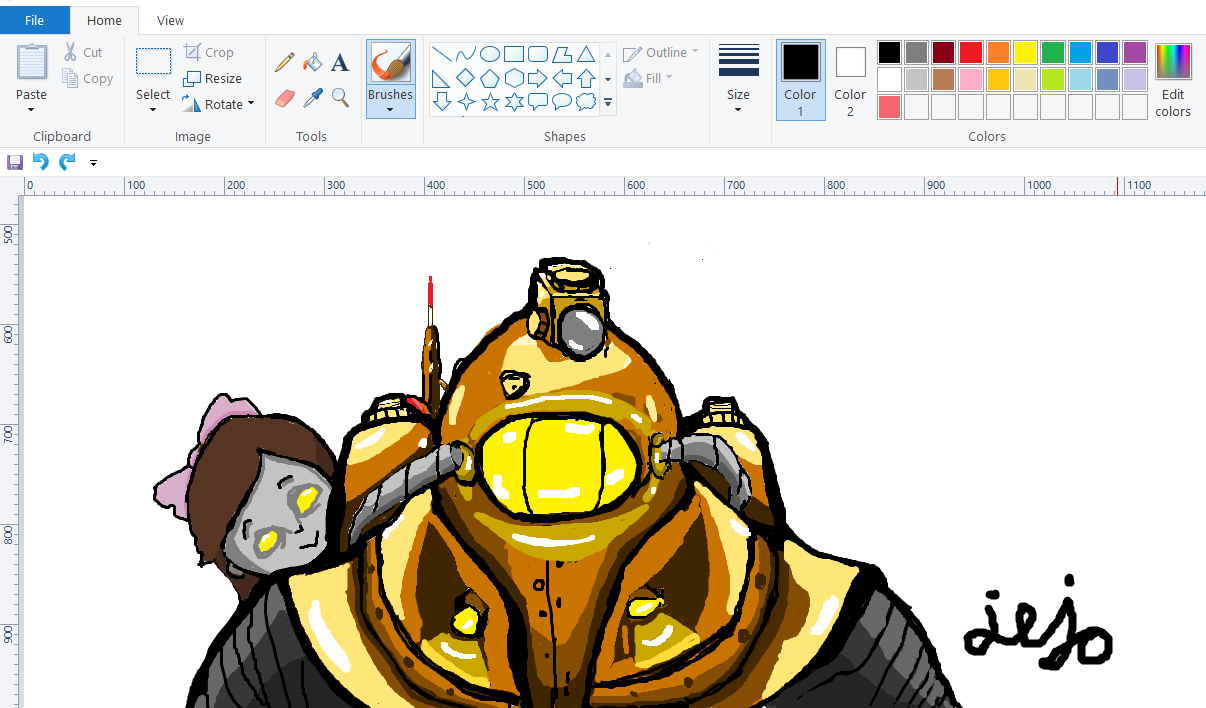Click the Brushes tool icon
Viewport: 1206px width, 708px height.
390,63
